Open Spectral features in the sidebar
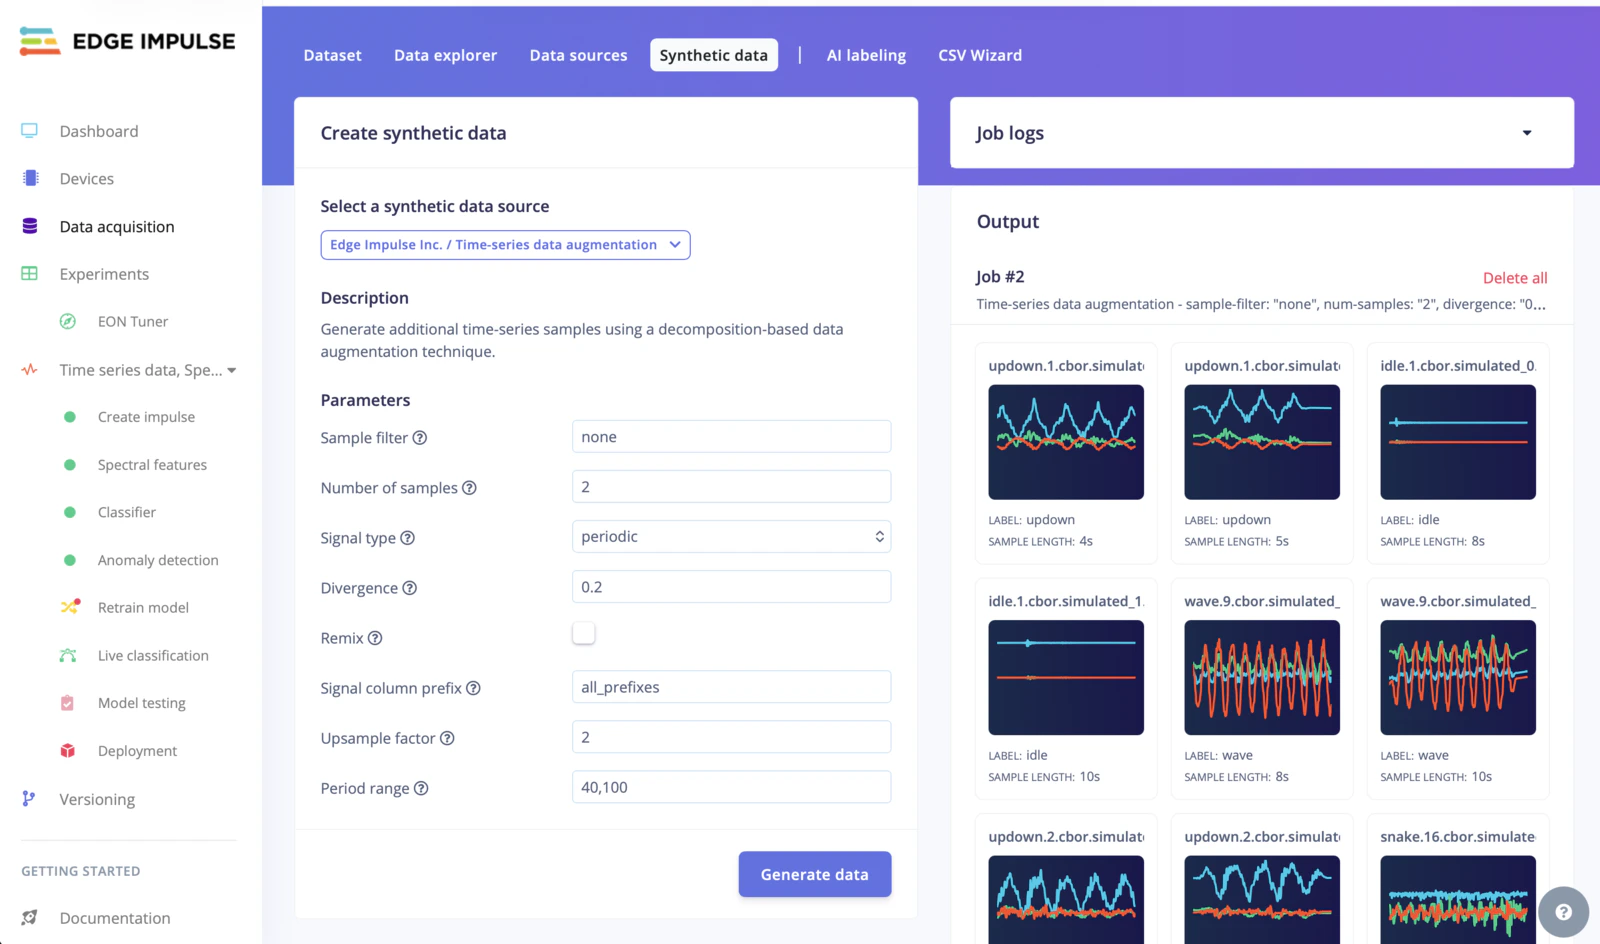Image resolution: width=1600 pixels, height=944 pixels. (x=152, y=465)
